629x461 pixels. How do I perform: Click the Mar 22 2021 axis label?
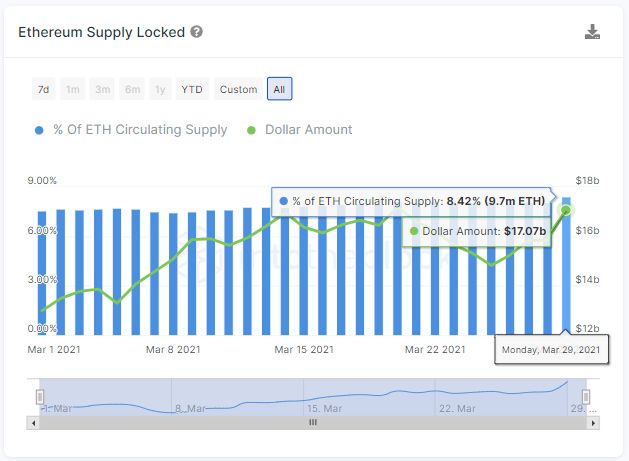point(435,349)
